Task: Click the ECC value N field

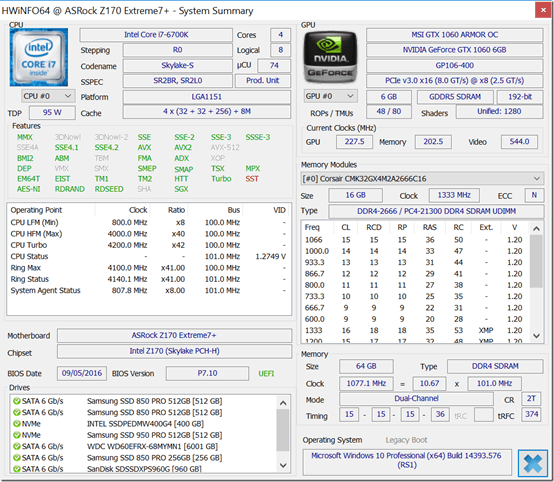Action: pos(534,195)
